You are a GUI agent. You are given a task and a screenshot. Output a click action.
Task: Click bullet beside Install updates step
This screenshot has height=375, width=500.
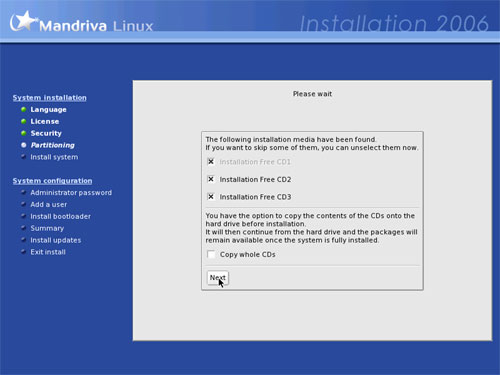[23, 239]
